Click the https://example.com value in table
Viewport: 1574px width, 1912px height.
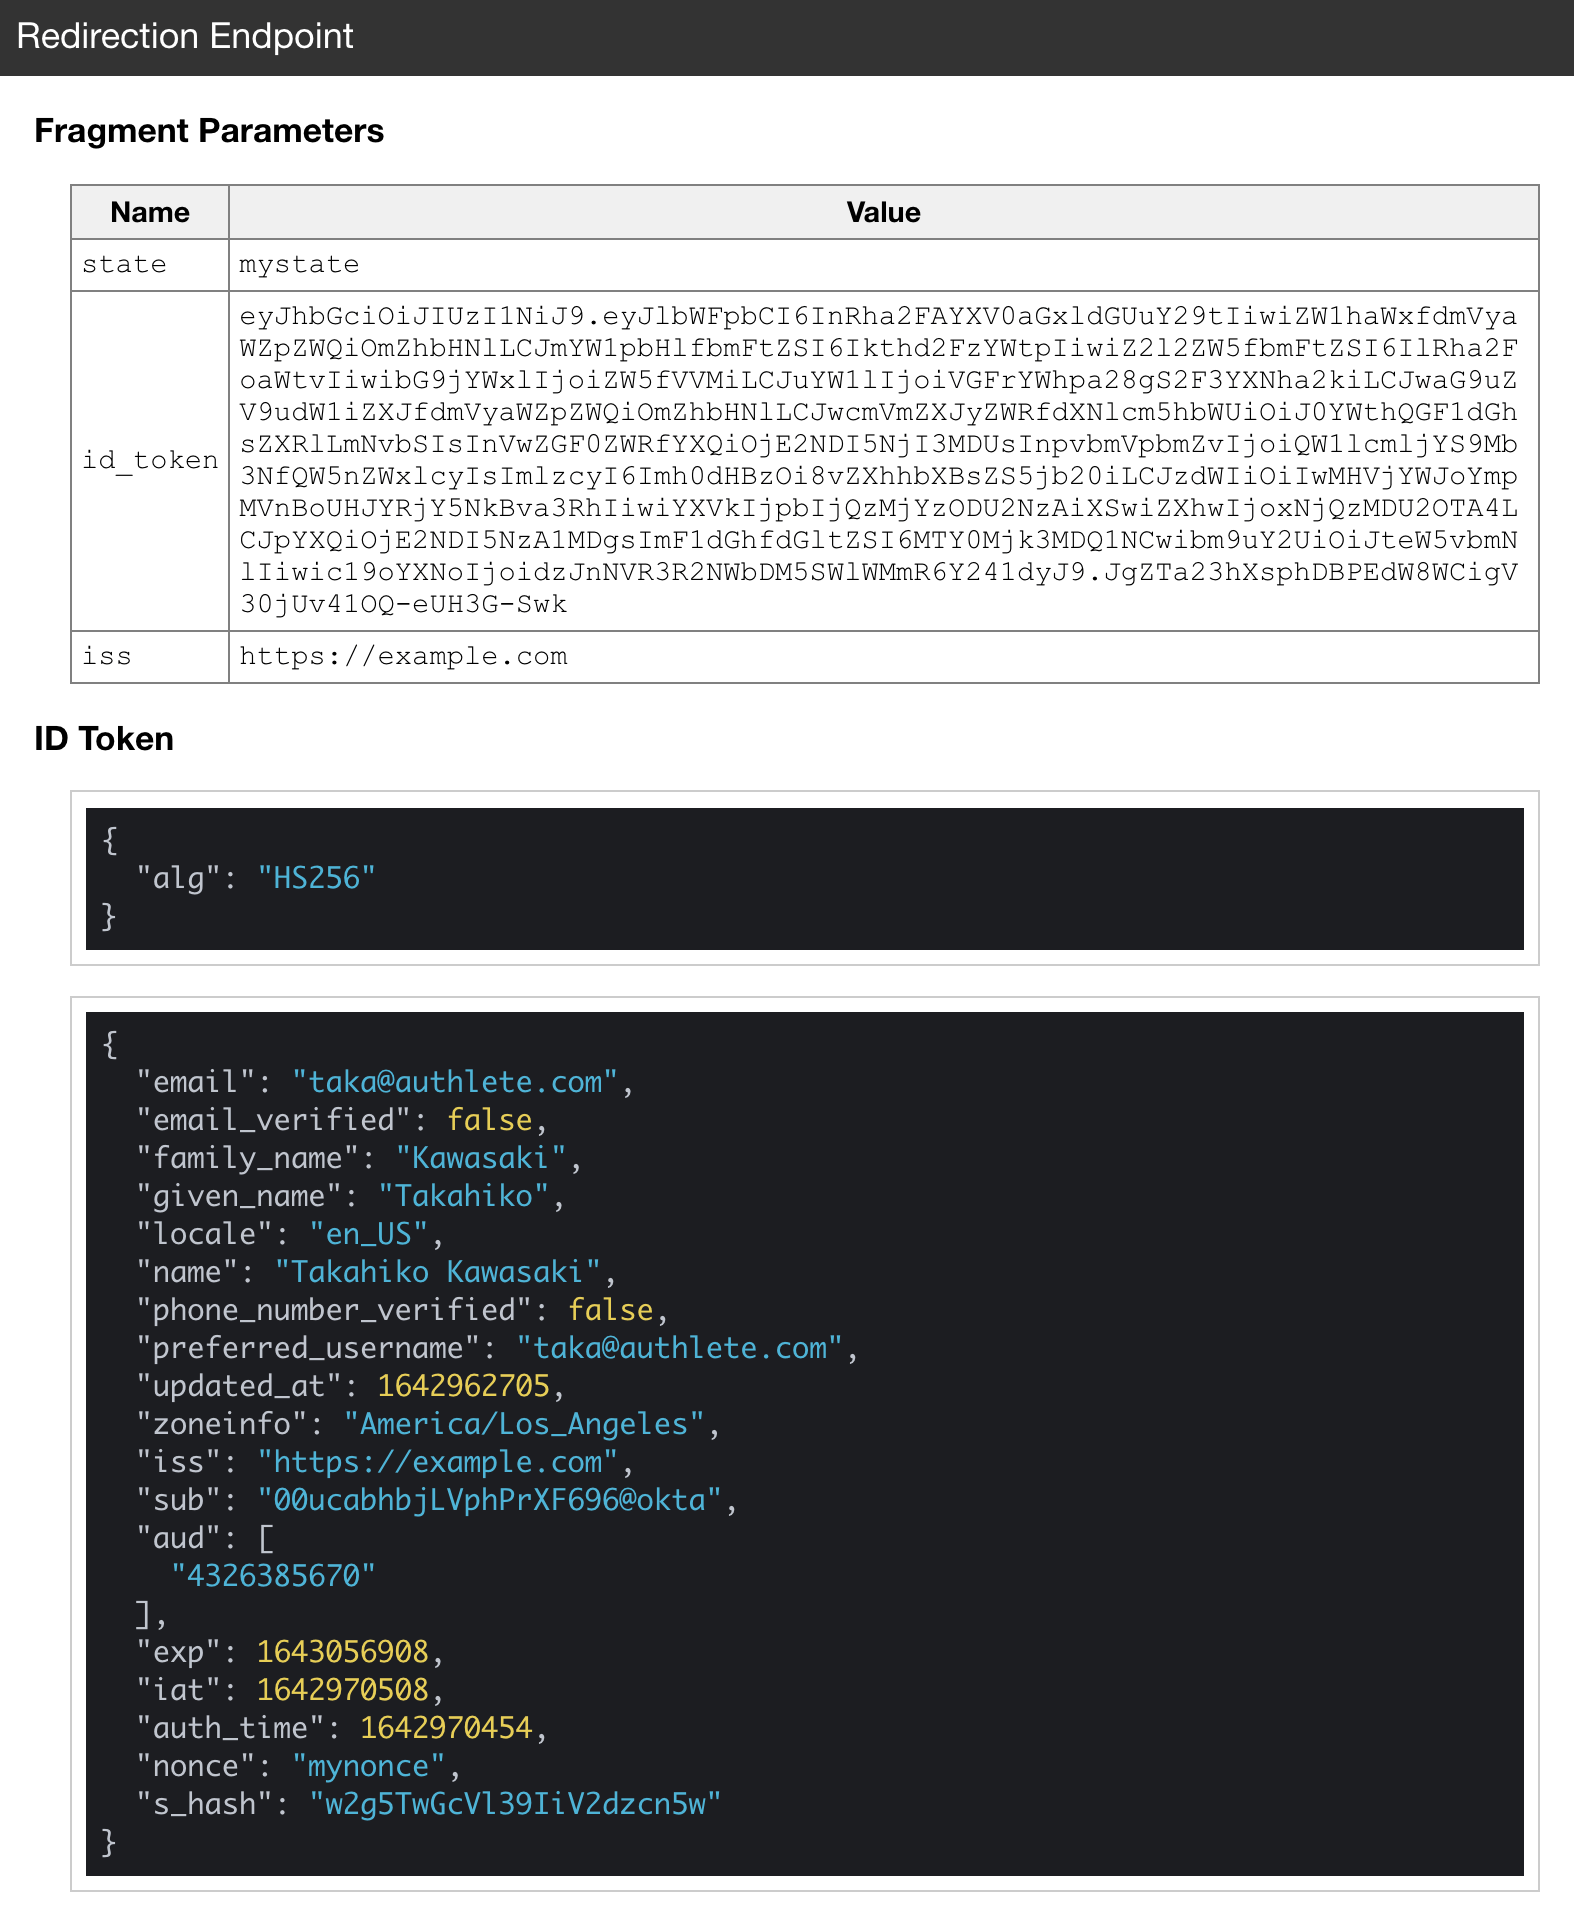click(x=403, y=657)
